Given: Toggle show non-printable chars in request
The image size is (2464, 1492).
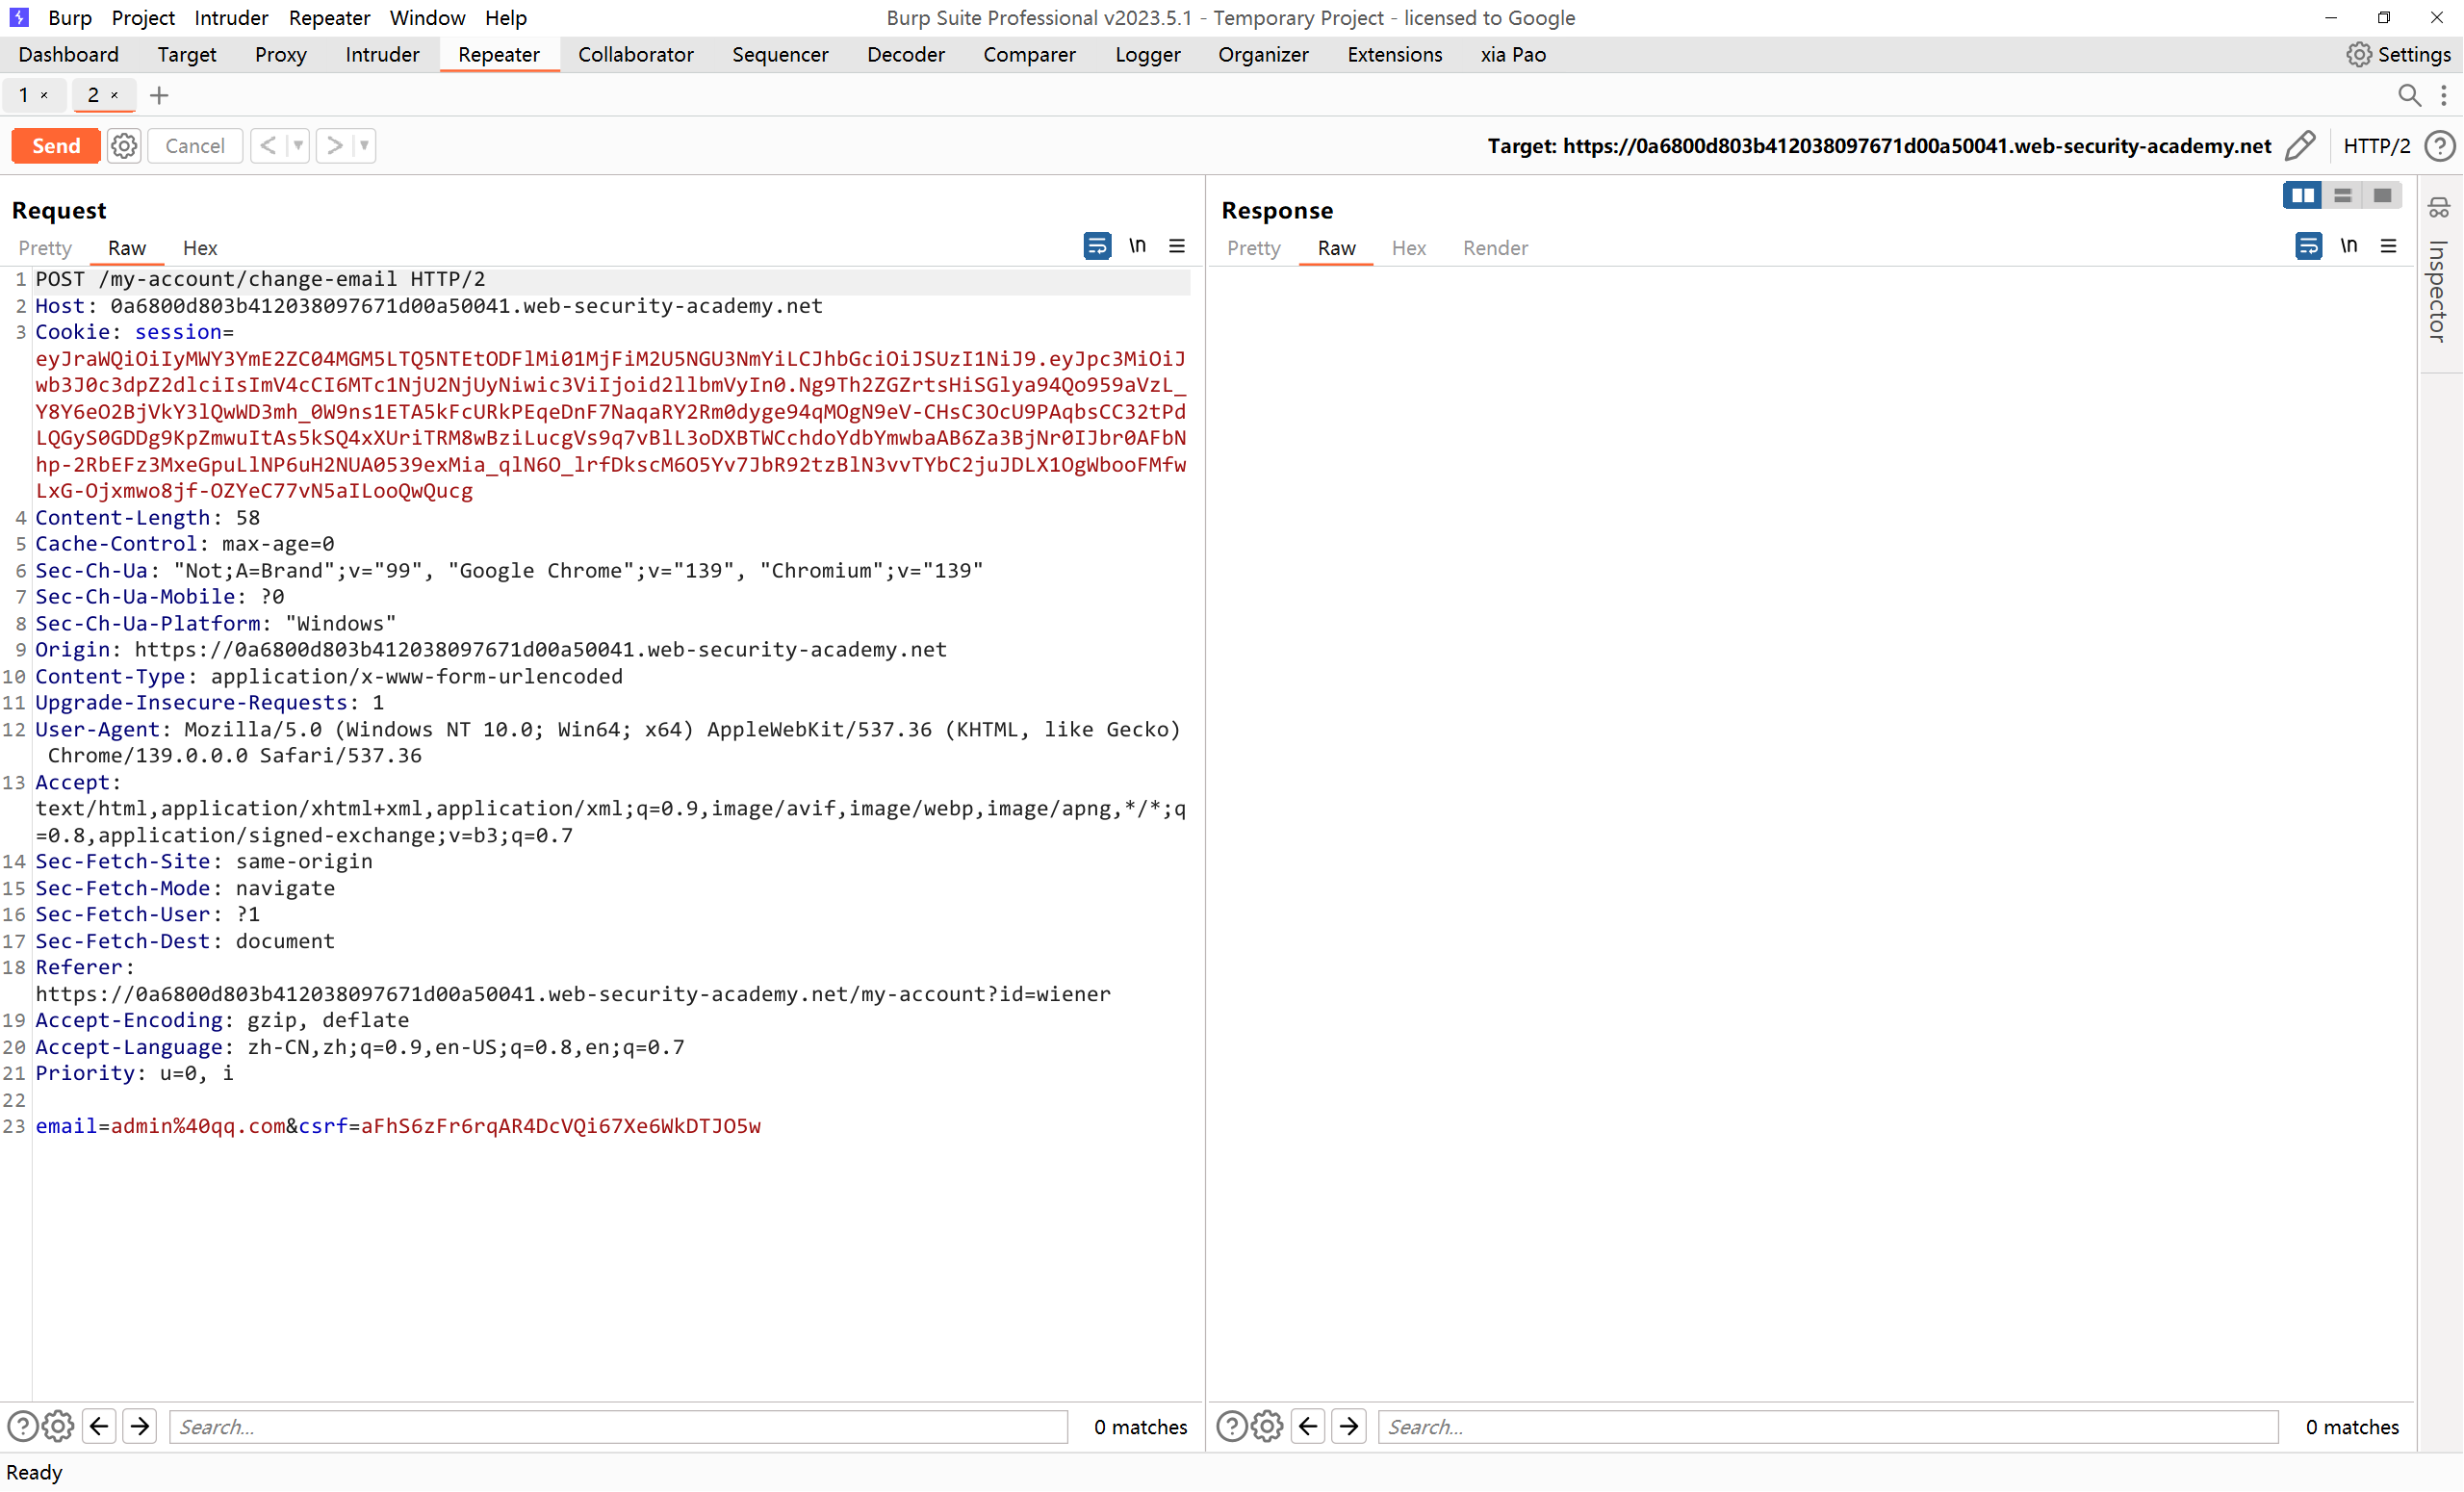Looking at the screenshot, I should (x=1137, y=246).
